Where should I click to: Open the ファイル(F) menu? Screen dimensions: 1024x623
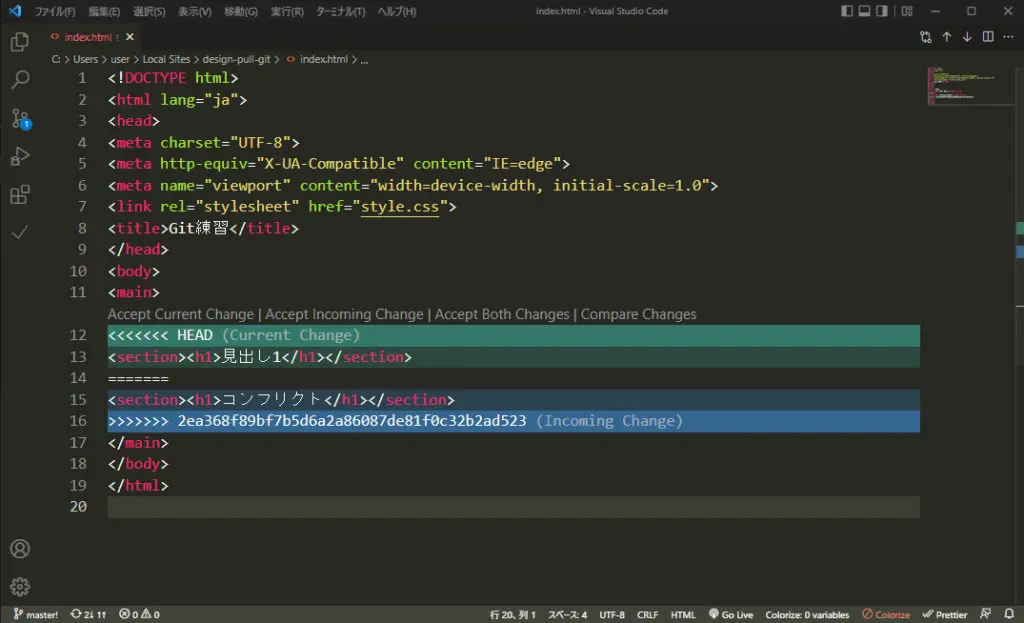(55, 11)
